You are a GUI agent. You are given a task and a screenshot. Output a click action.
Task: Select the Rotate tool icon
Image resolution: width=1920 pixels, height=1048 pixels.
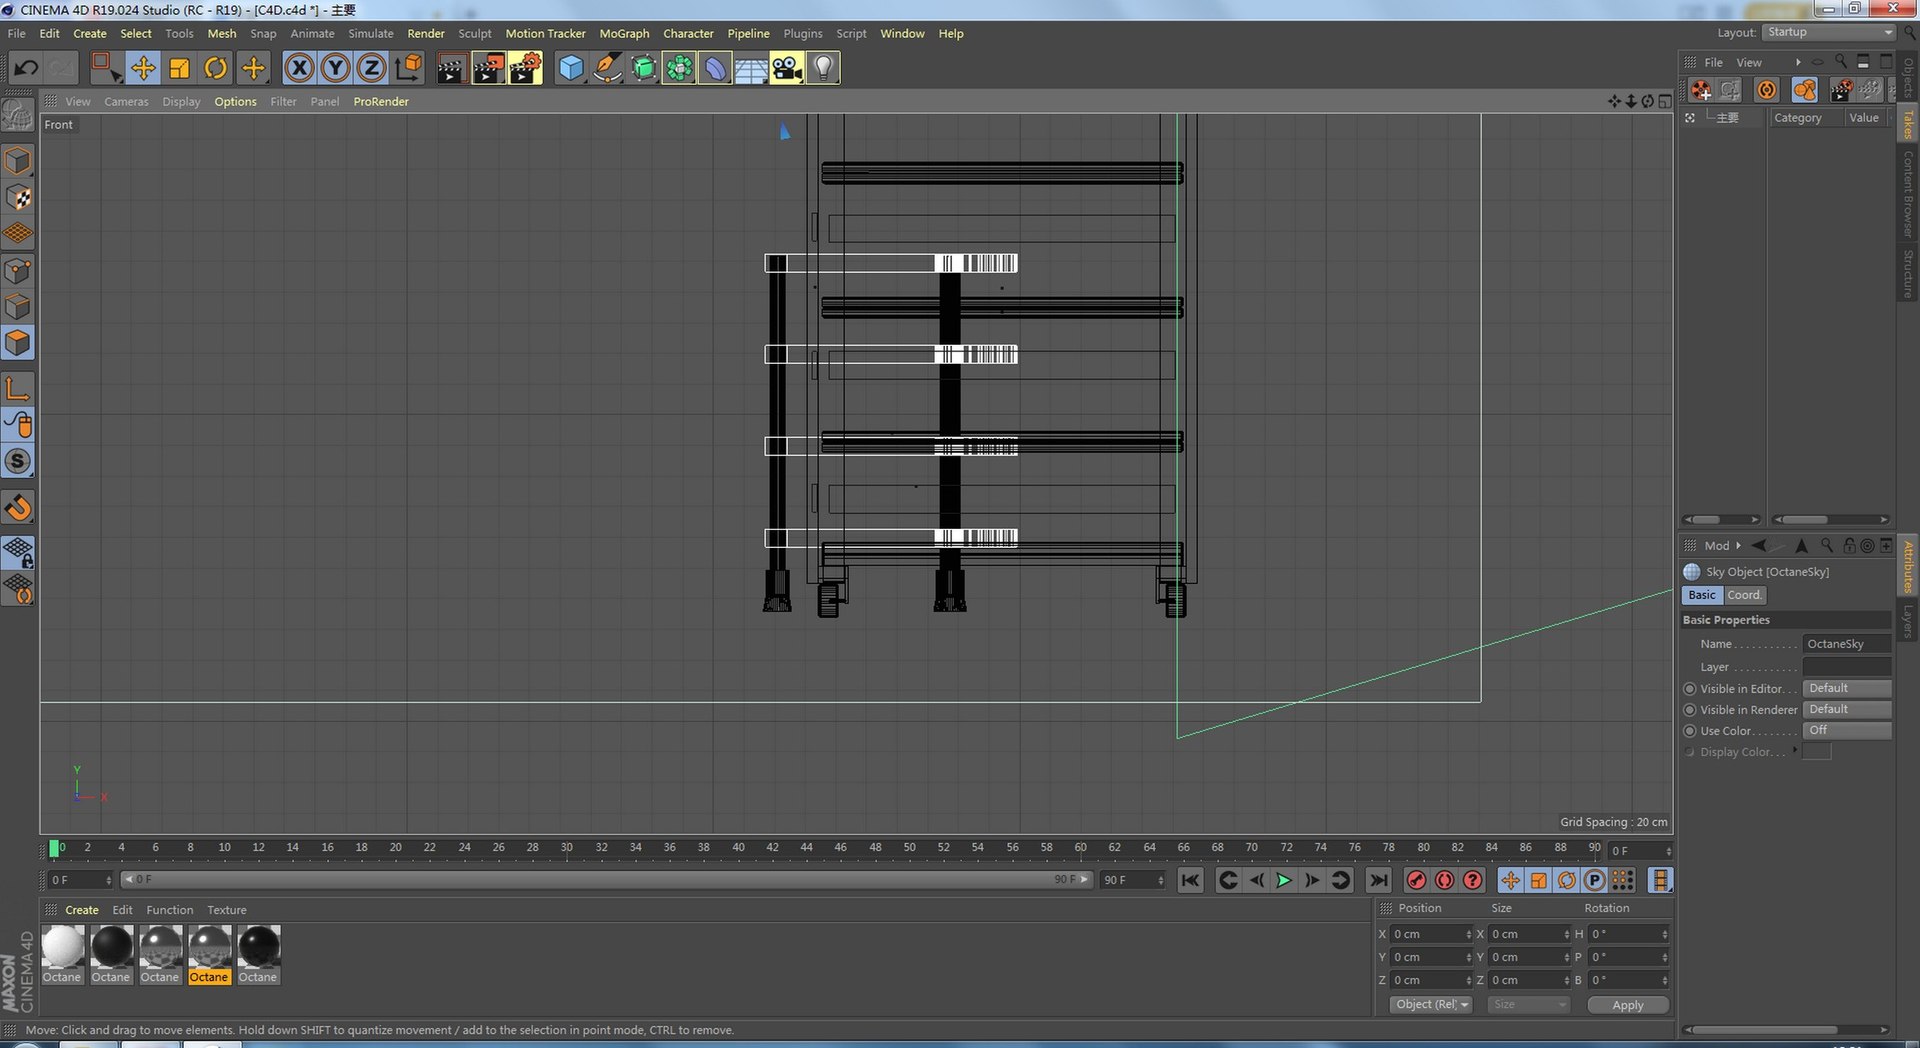(216, 68)
